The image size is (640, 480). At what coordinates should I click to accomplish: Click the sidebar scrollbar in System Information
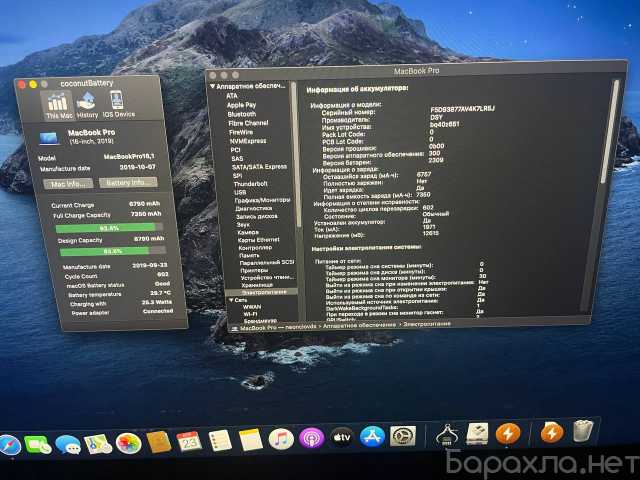pos(296,155)
